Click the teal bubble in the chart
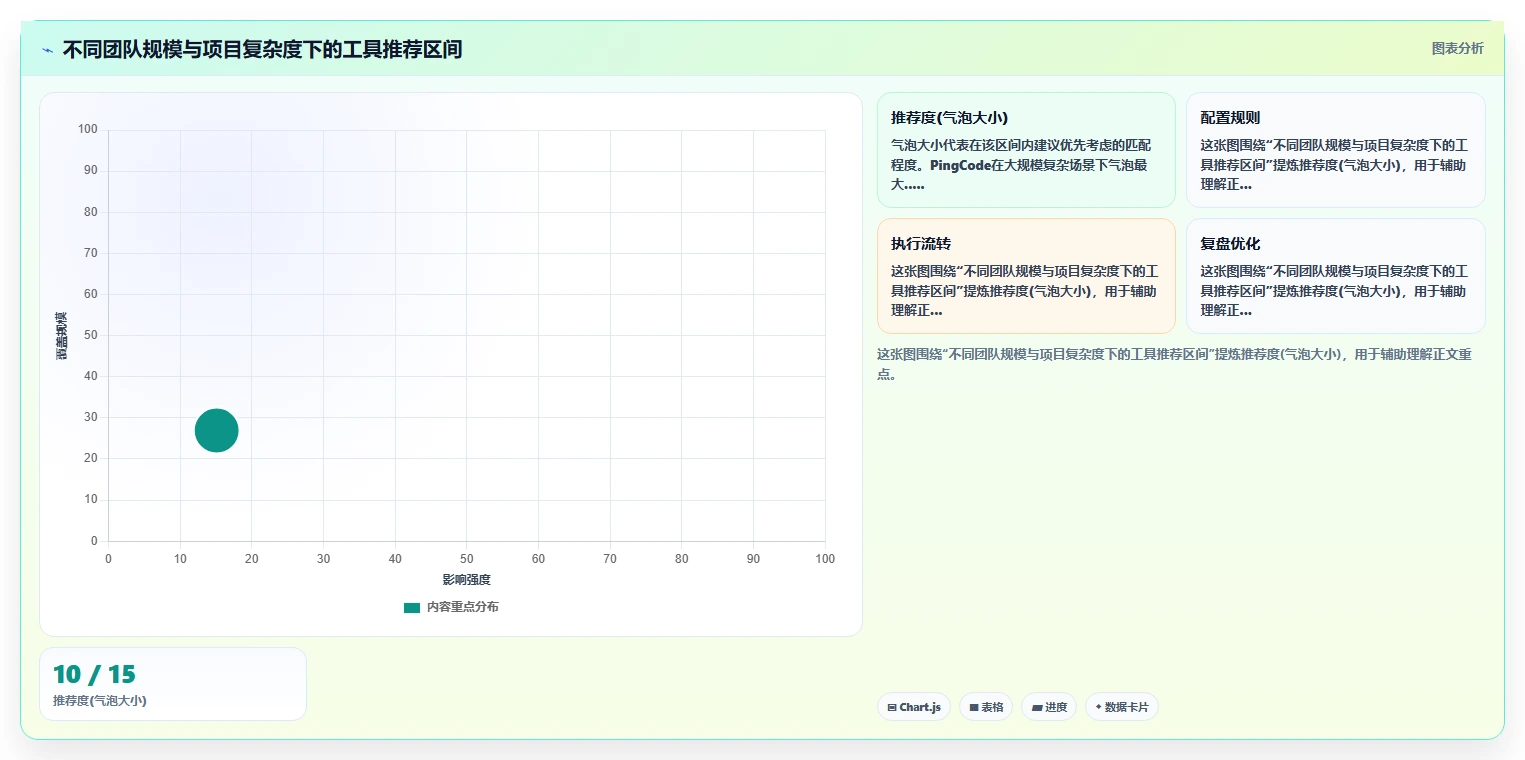Image resolution: width=1525 pixels, height=760 pixels. click(216, 431)
